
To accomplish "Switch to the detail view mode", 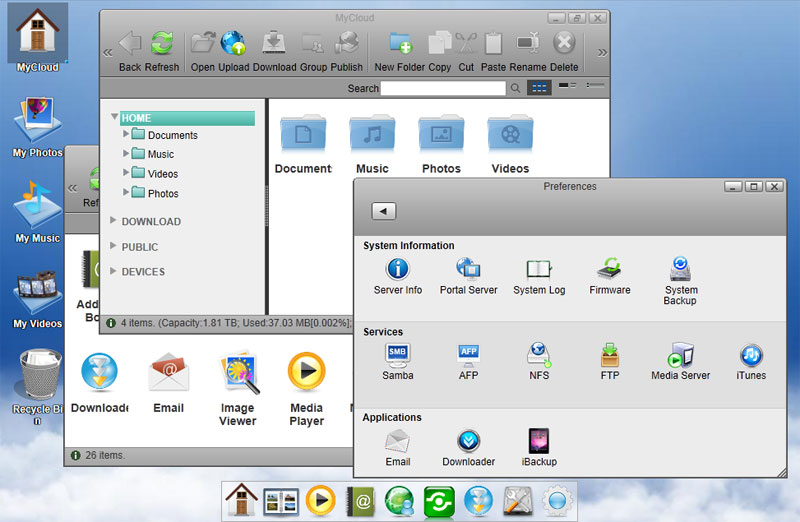I will (596, 88).
